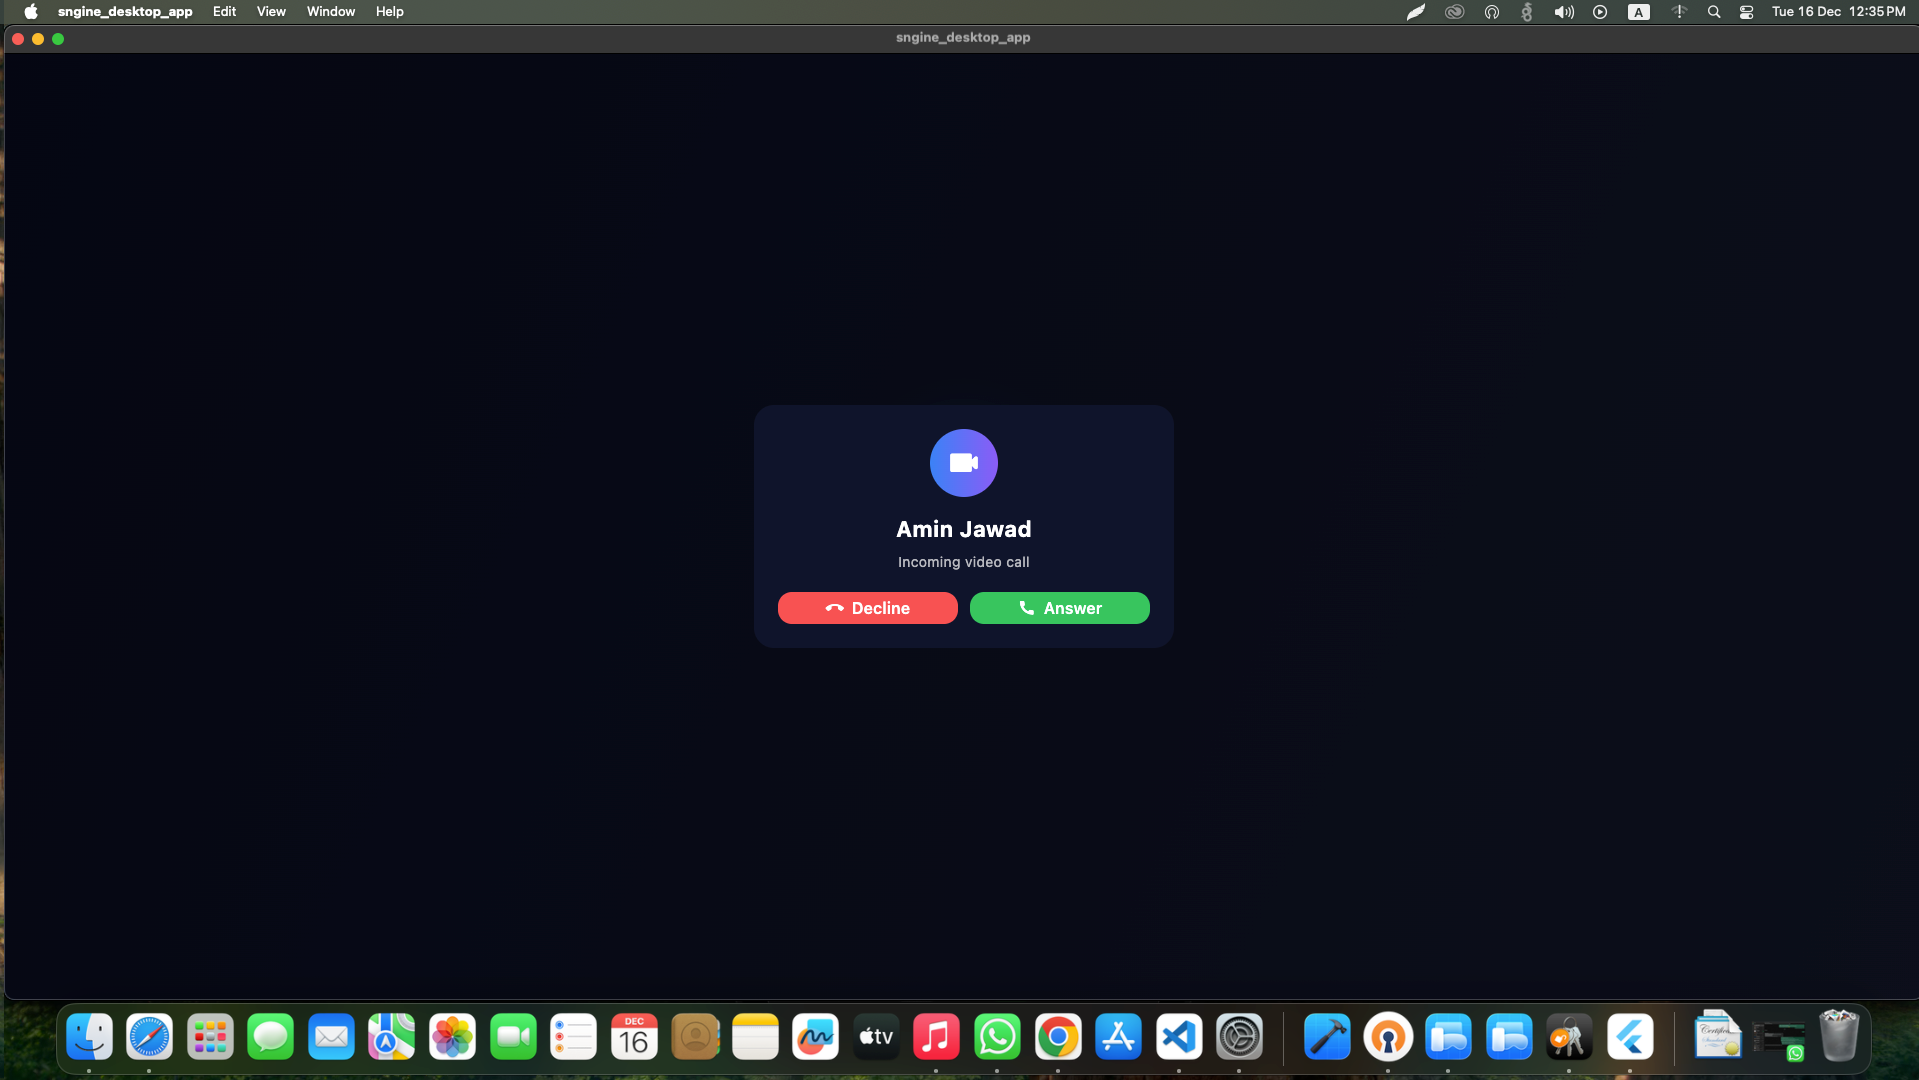Click the volume icon in the menu bar
The image size is (1919, 1080).
(x=1563, y=11)
